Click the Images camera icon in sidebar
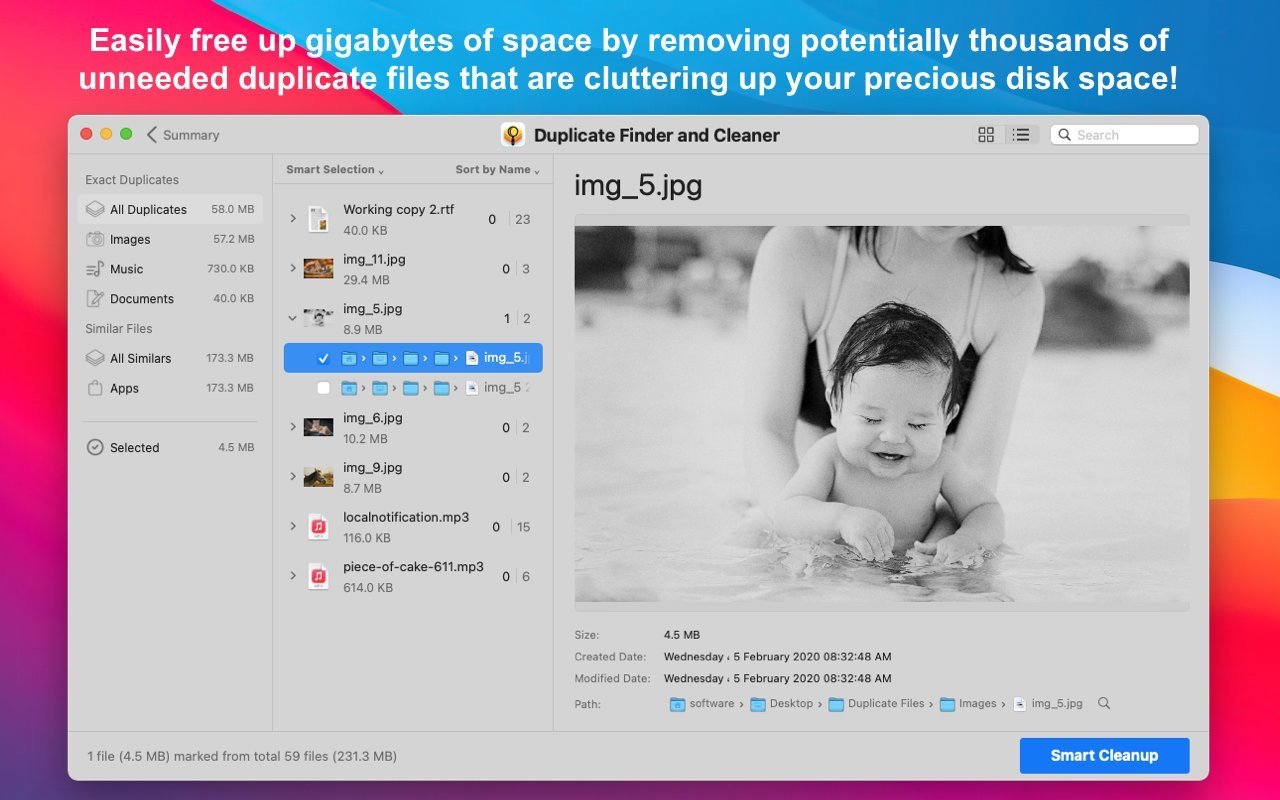Screen dimensions: 1280x800 coord(95,239)
